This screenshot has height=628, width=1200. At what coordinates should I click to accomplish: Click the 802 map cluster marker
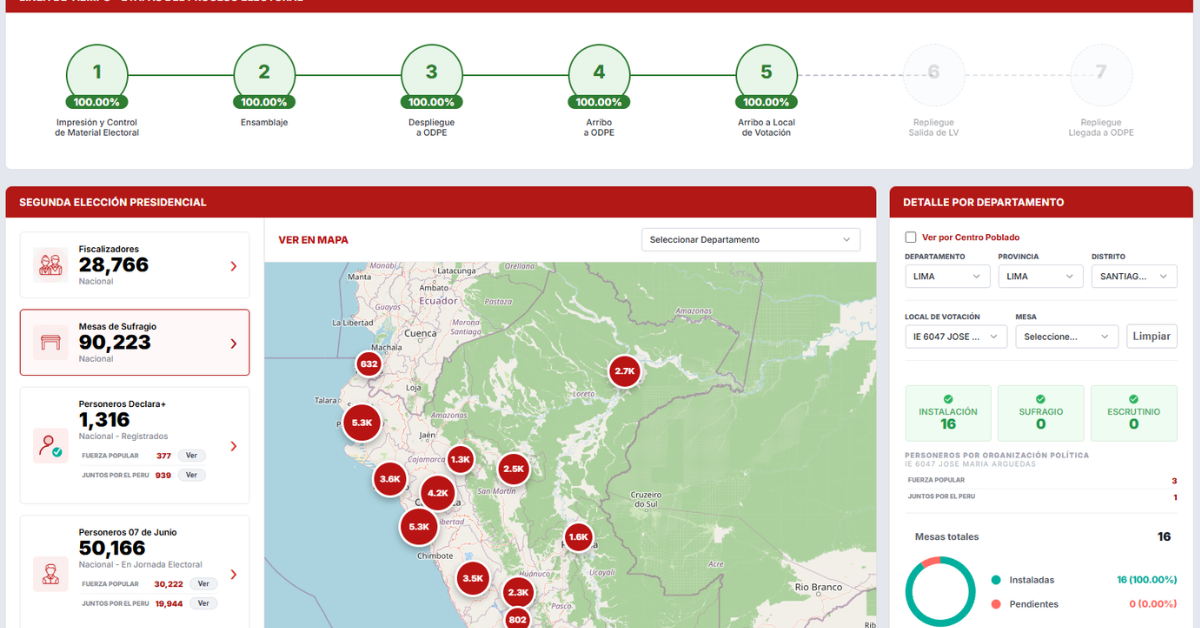[517, 620]
